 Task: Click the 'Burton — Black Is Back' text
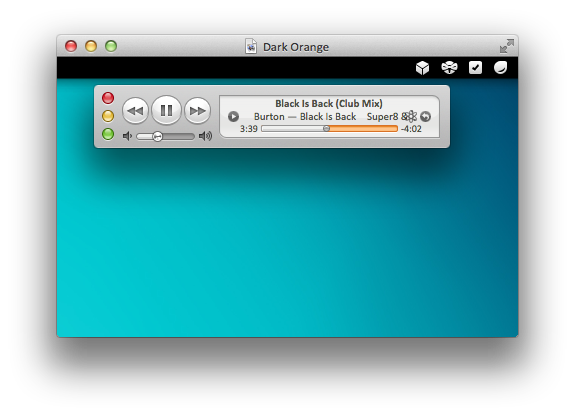(x=305, y=117)
